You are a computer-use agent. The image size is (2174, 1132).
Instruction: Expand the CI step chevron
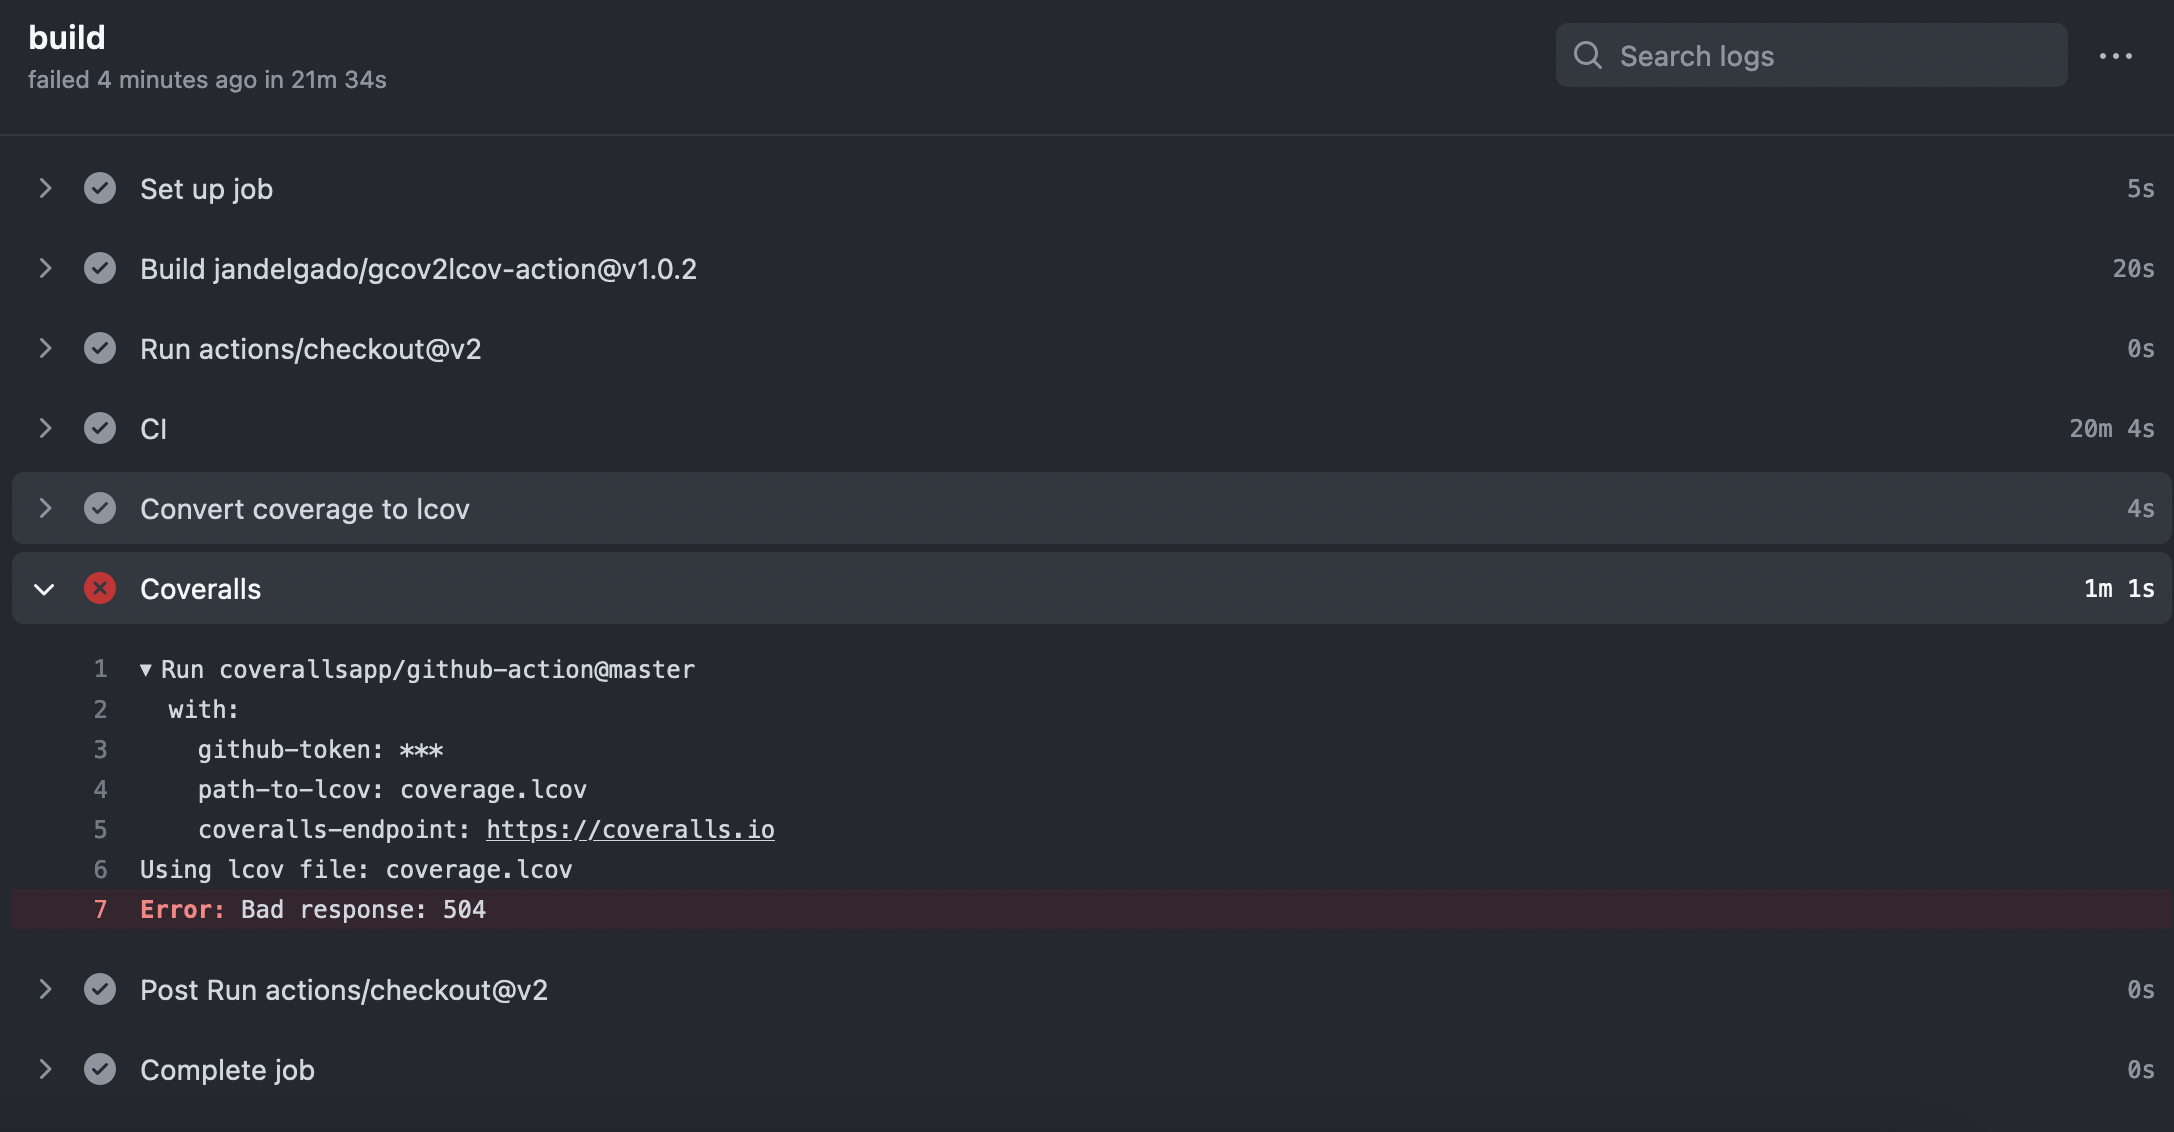45,428
